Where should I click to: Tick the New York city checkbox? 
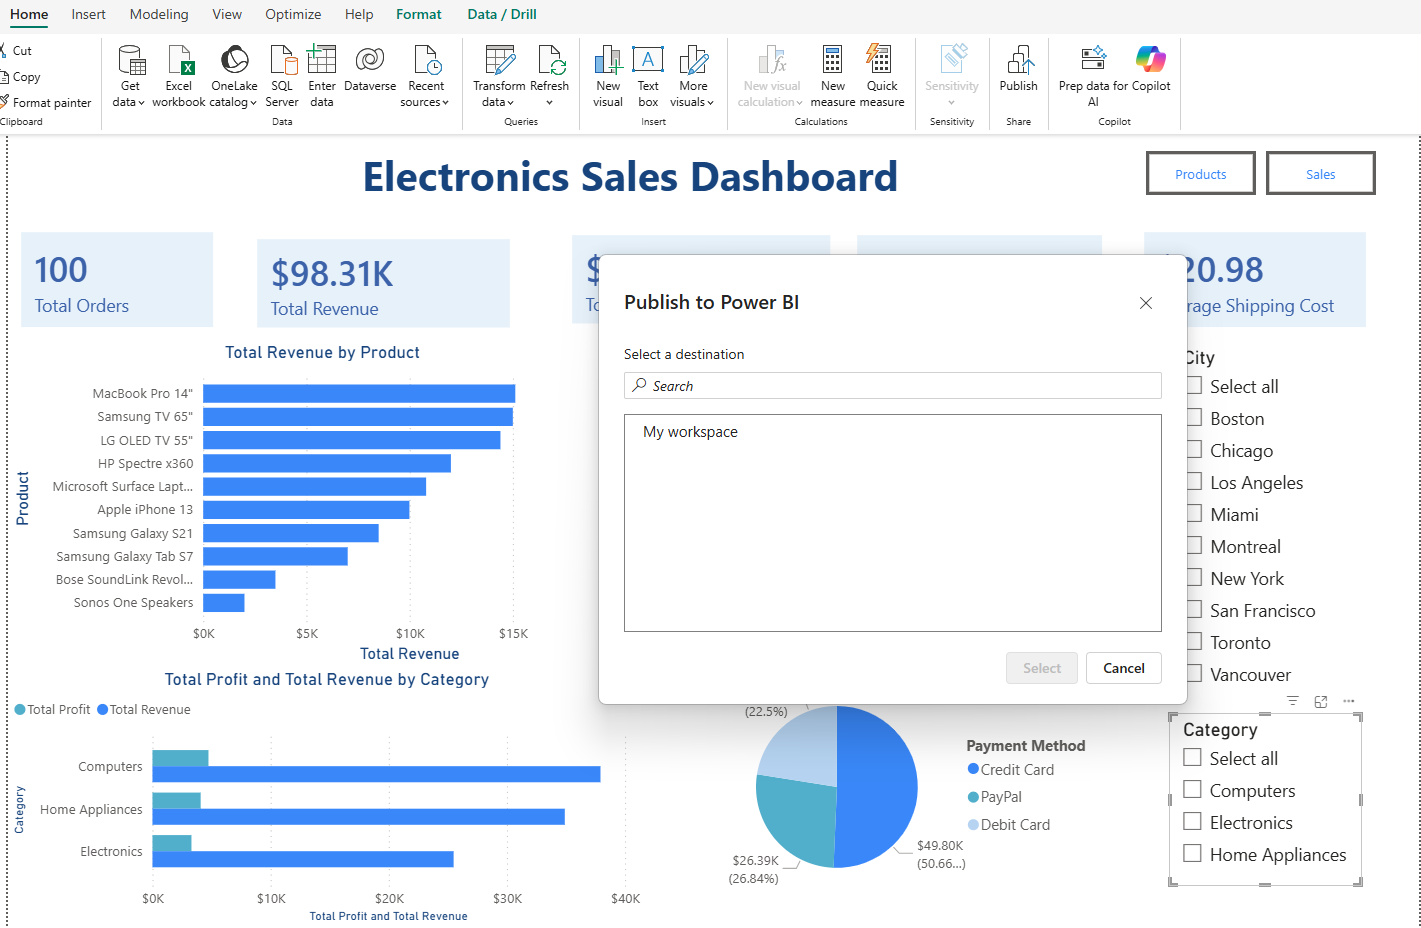pyautogui.click(x=1194, y=578)
